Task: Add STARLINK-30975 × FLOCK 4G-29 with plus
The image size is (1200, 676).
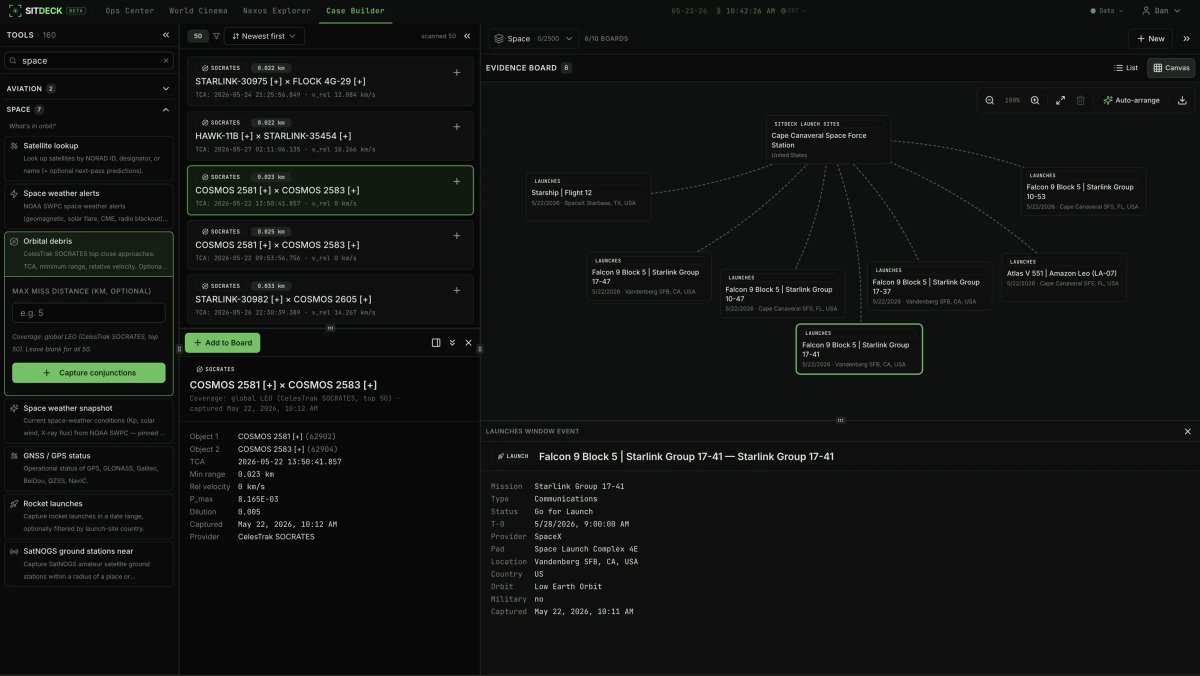Action: pyautogui.click(x=457, y=72)
